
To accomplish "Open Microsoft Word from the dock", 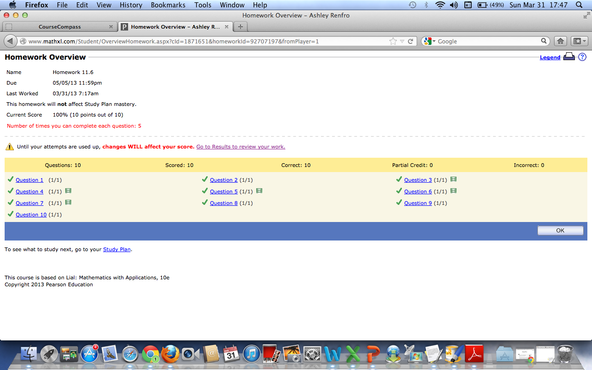I will (333, 355).
